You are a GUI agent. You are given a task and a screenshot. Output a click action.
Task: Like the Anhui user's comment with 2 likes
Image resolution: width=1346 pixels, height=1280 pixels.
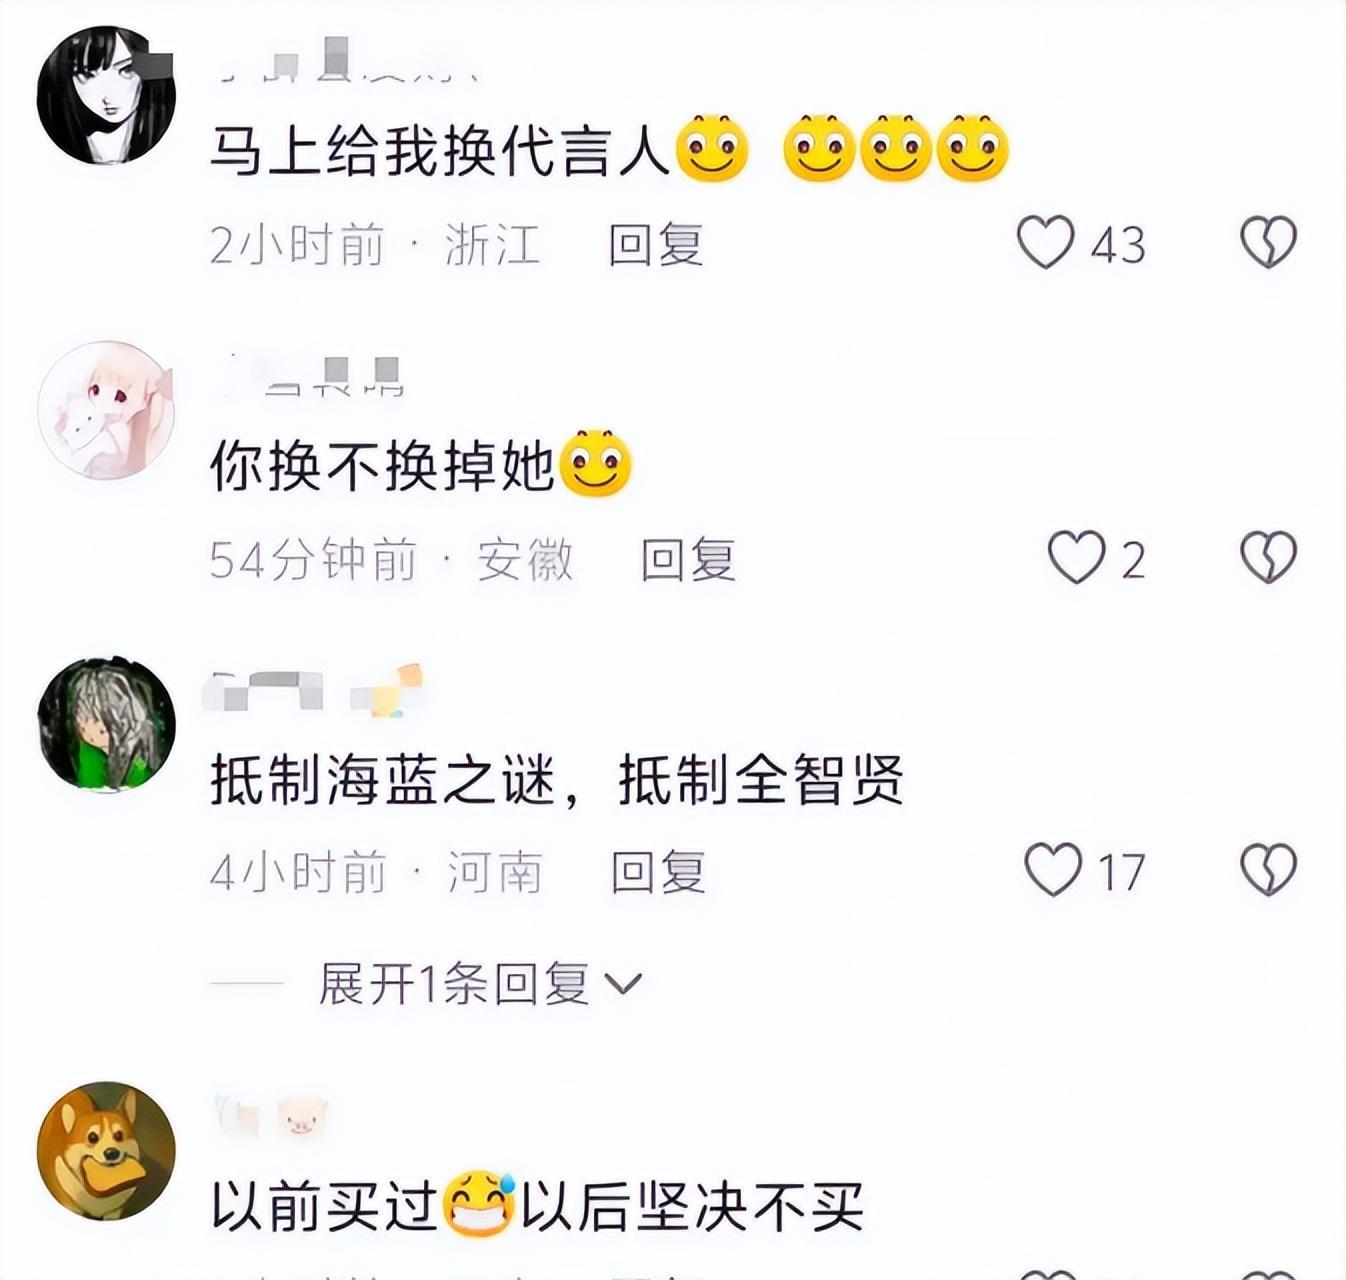click(1076, 558)
